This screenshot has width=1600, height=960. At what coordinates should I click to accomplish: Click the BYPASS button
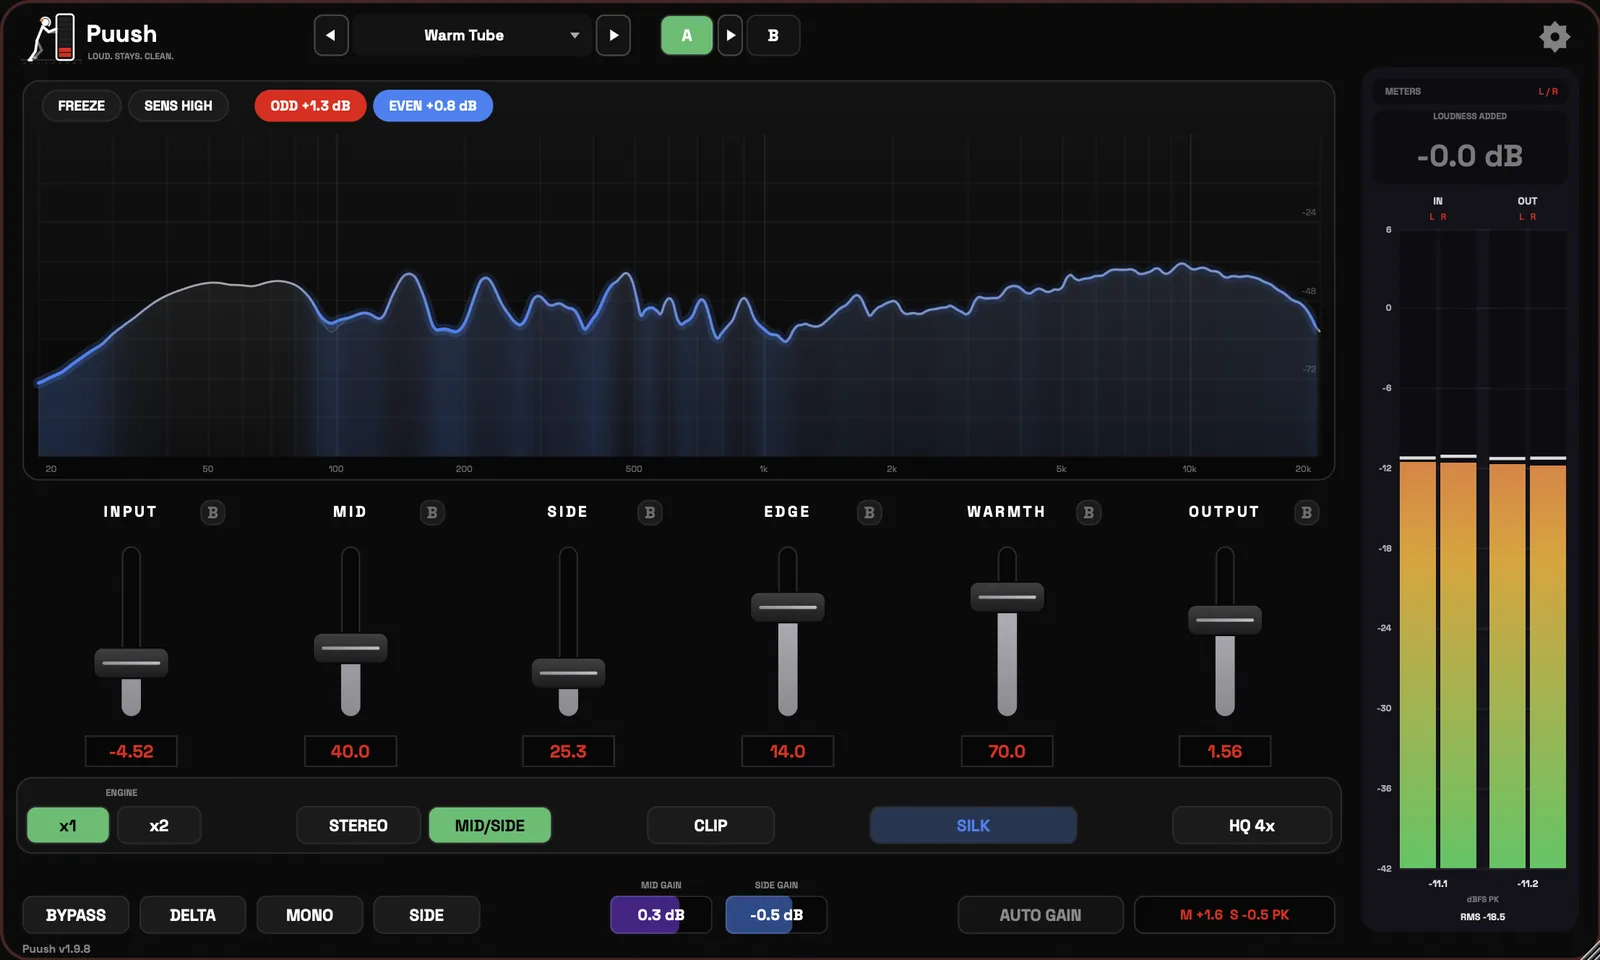[76, 915]
